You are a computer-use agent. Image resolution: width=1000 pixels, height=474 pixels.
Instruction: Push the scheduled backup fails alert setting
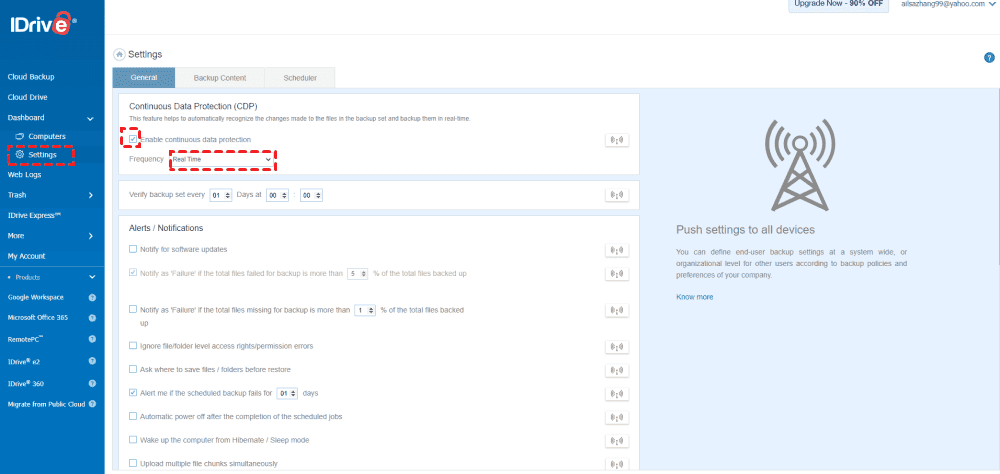(617, 394)
